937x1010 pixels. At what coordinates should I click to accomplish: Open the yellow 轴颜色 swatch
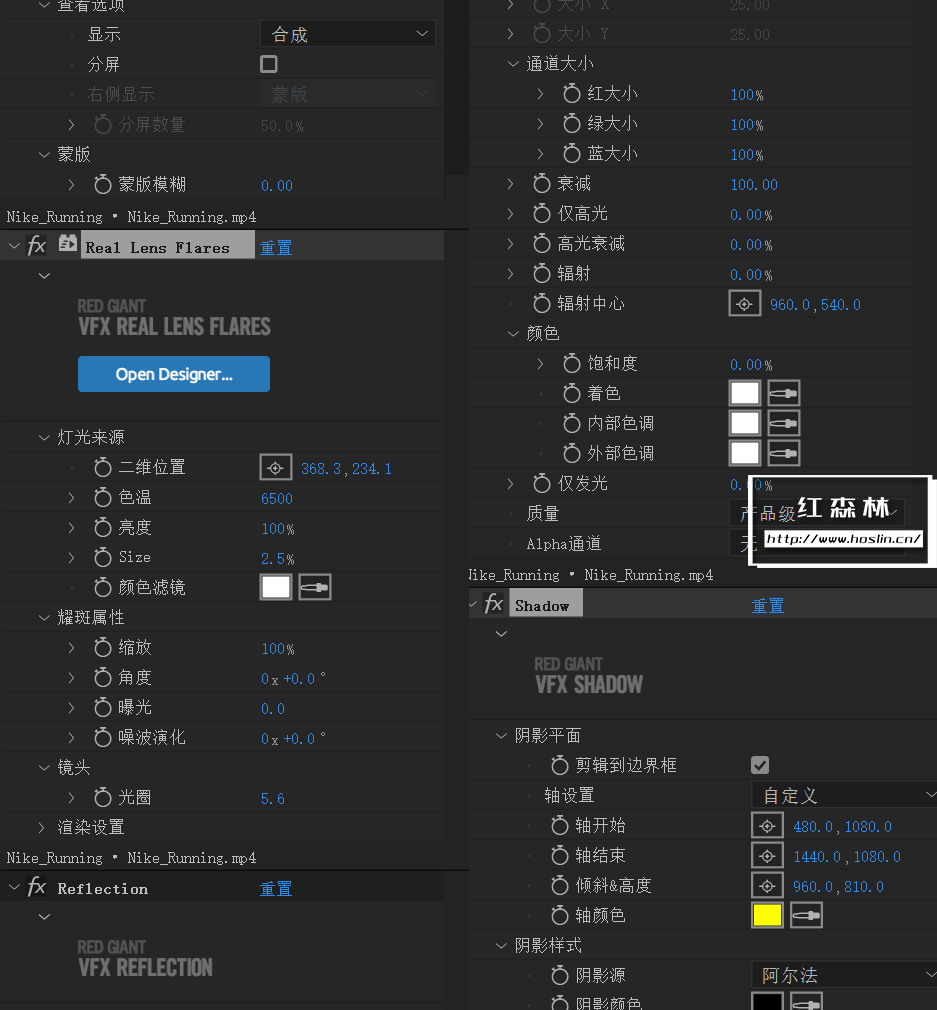coord(767,915)
